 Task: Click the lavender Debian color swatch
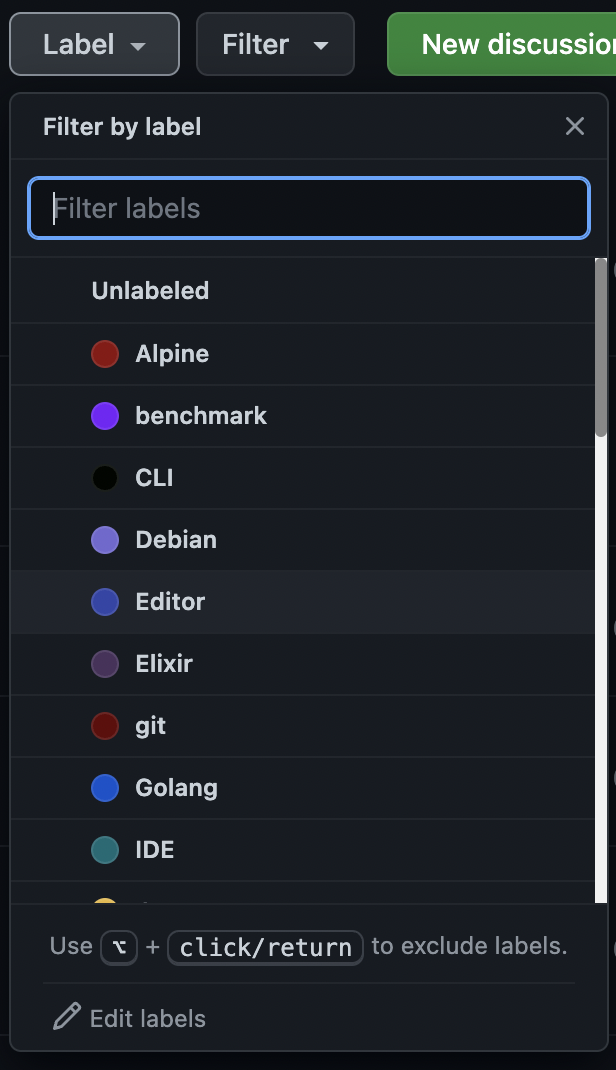[105, 540]
